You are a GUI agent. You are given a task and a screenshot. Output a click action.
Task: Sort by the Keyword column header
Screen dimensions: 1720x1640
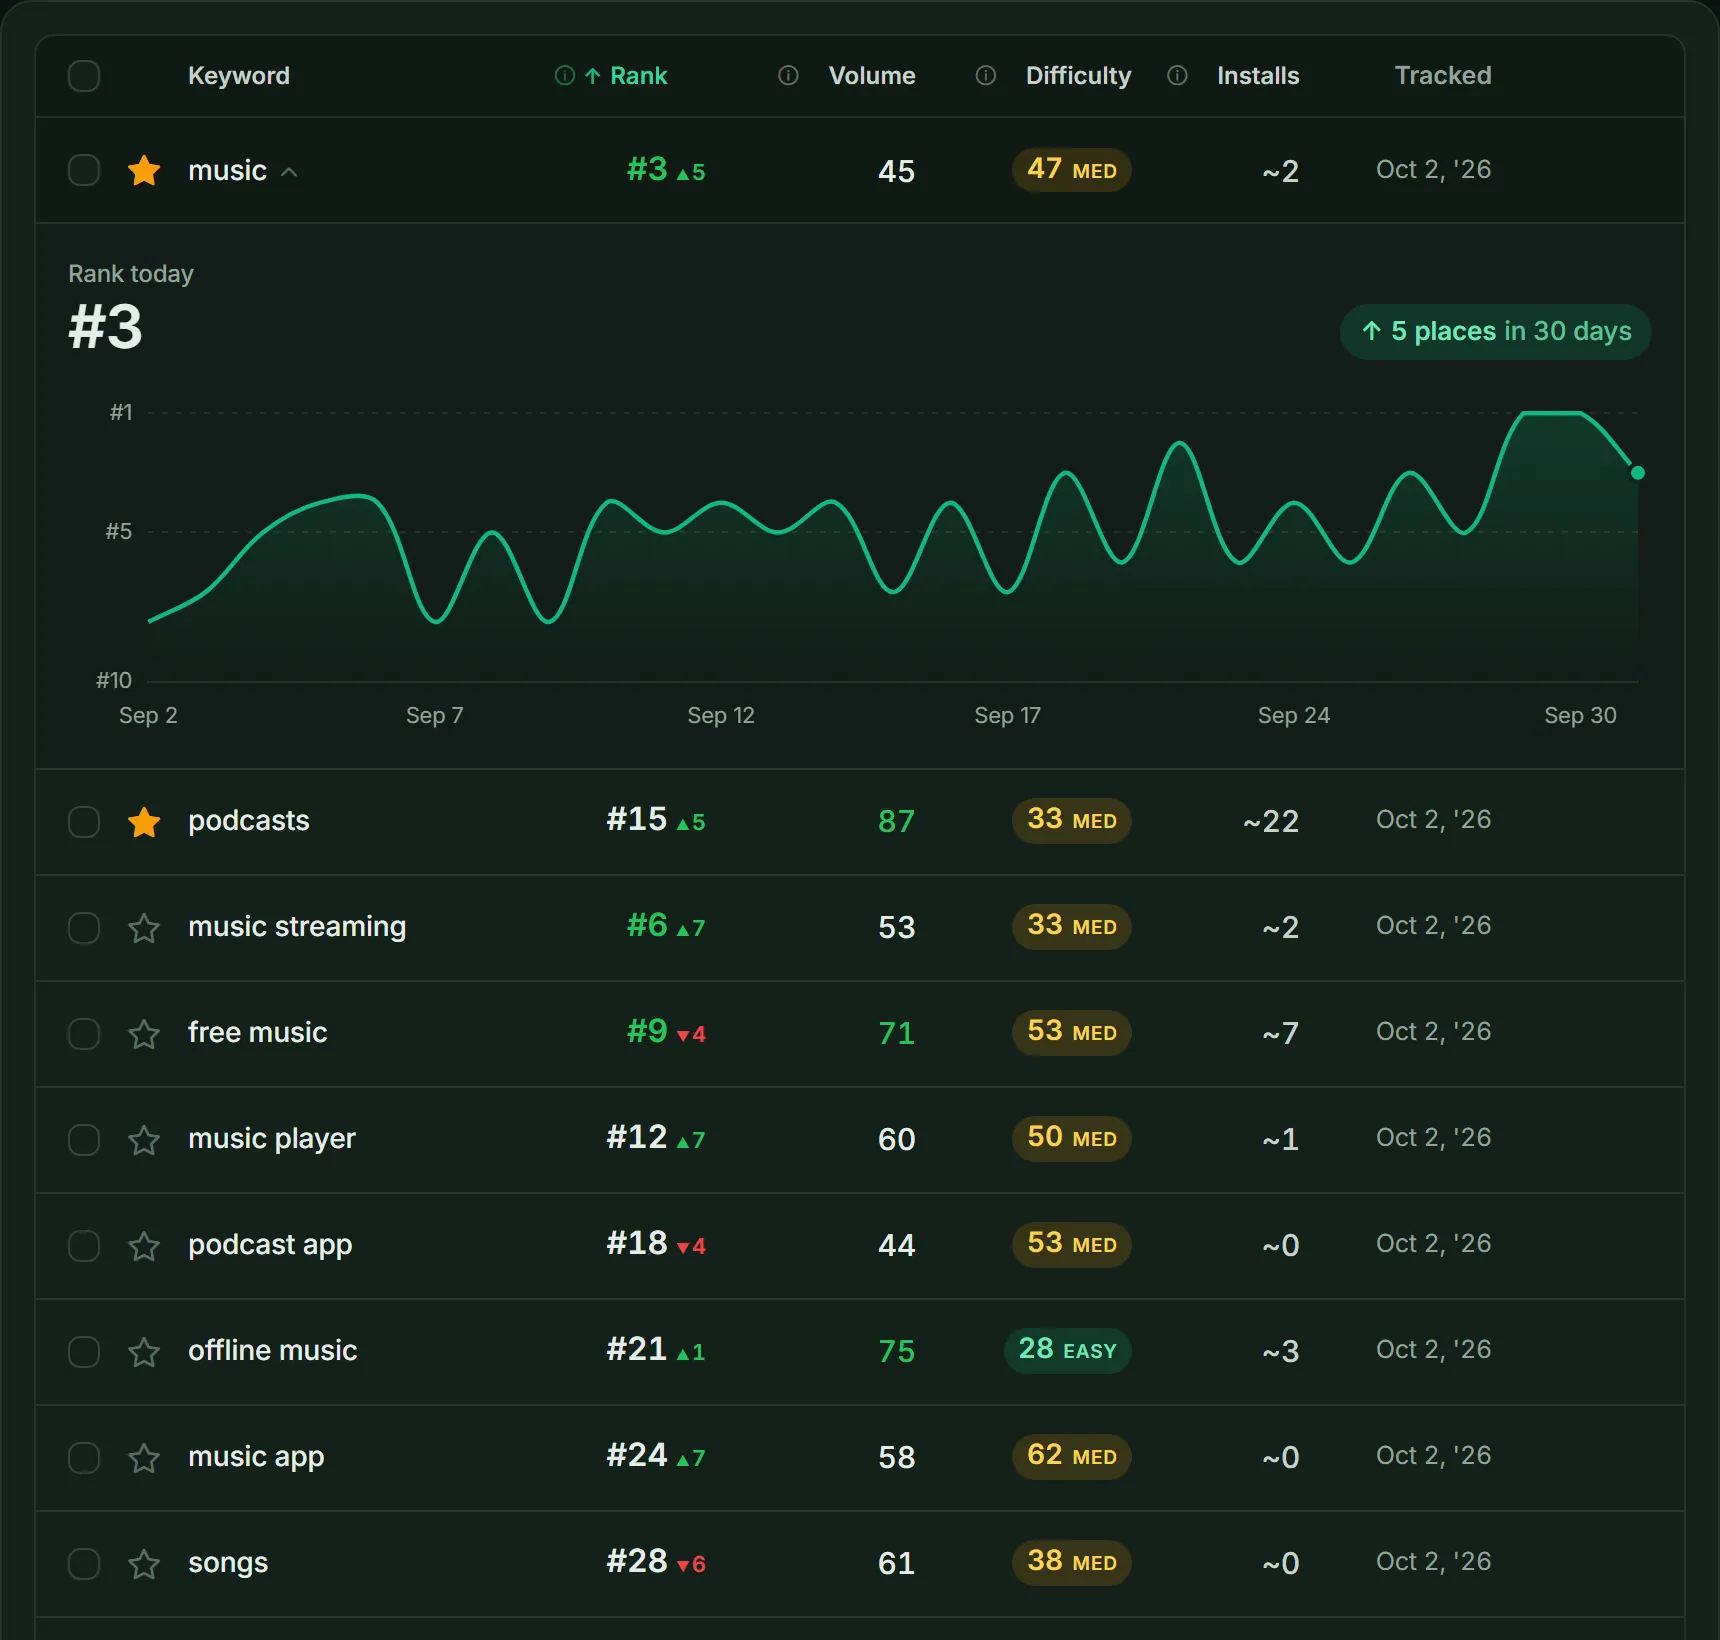pos(239,76)
